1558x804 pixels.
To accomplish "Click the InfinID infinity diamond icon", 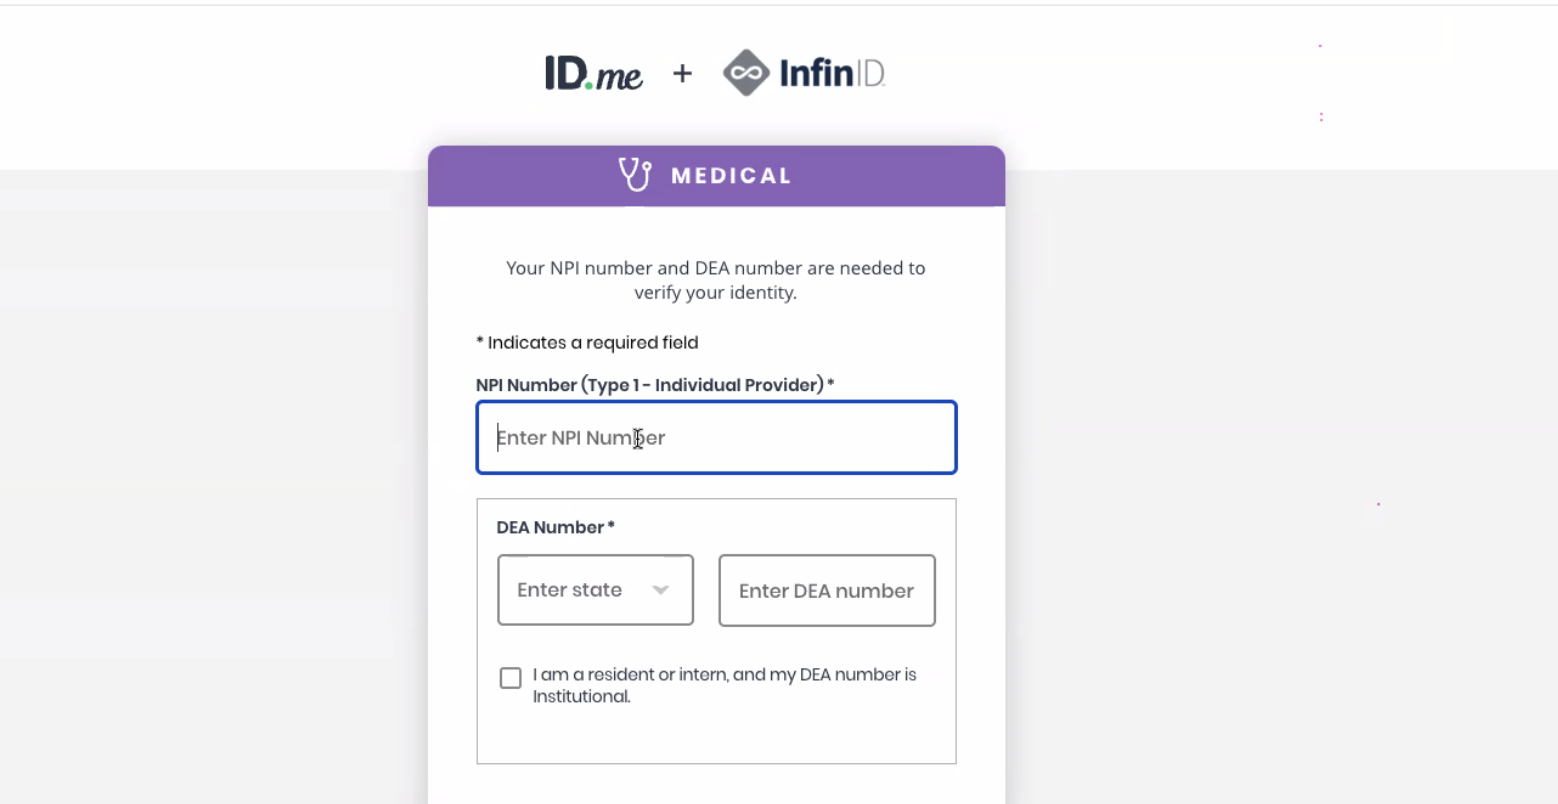I will coord(746,73).
